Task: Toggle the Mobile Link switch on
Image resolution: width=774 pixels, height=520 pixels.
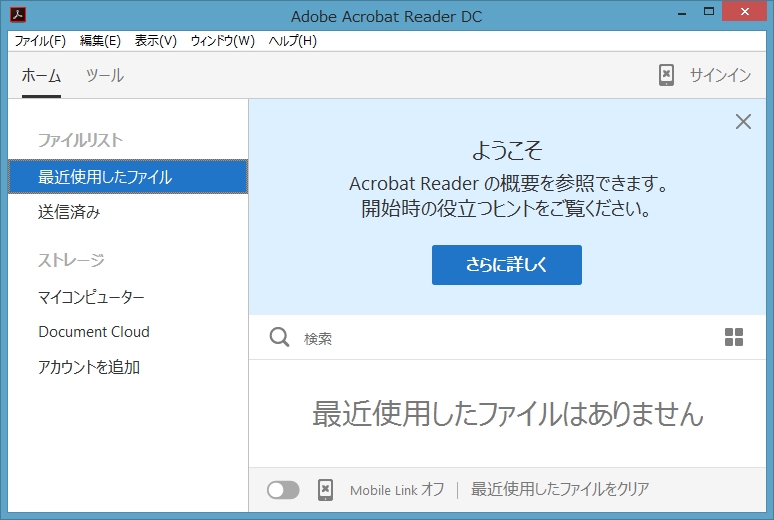Action: 283,490
